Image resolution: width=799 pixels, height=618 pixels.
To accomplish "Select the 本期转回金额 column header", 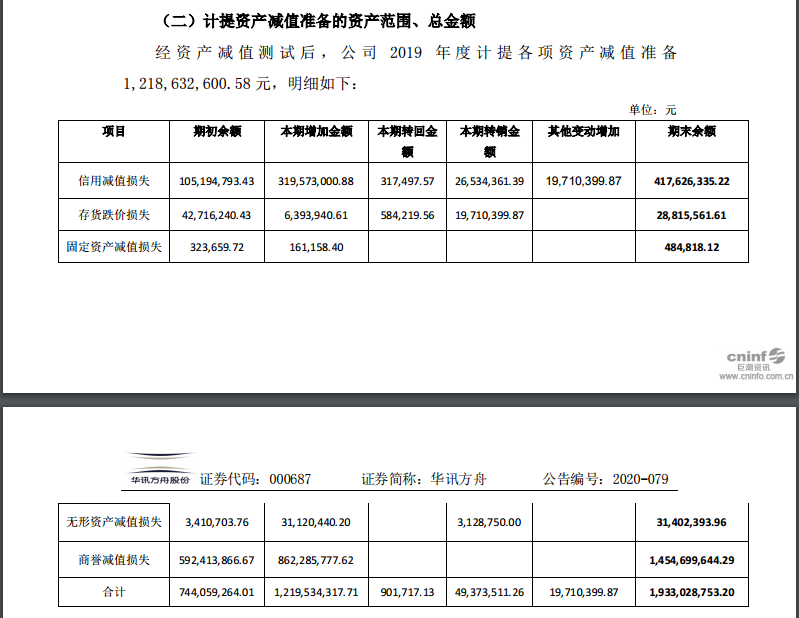I will tap(407, 141).
